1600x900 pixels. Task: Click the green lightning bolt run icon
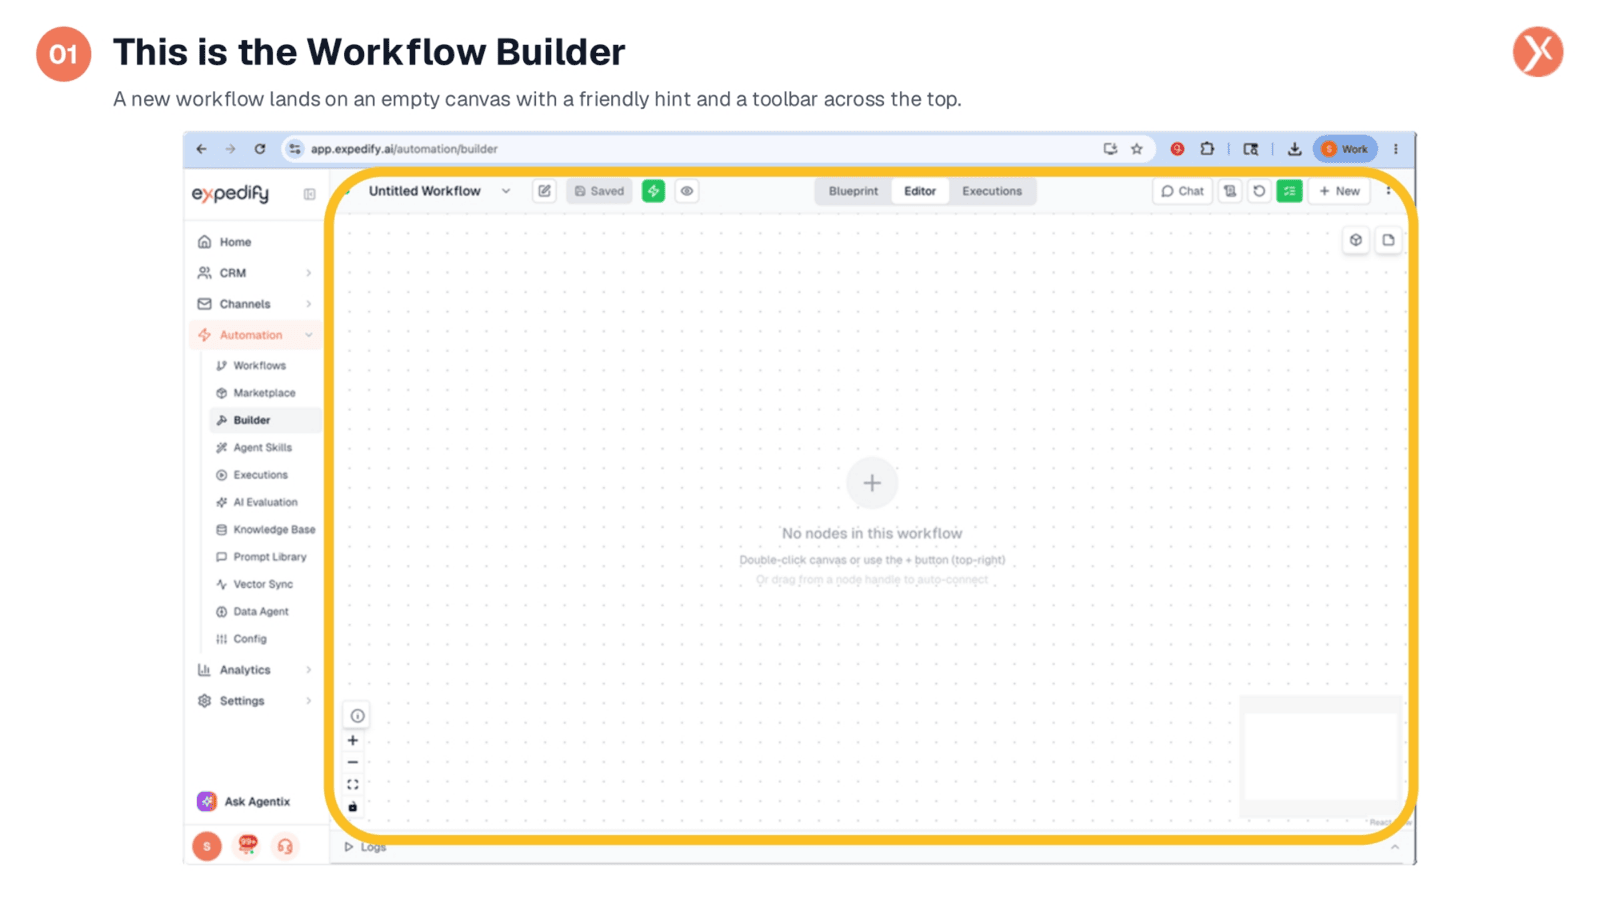point(653,191)
